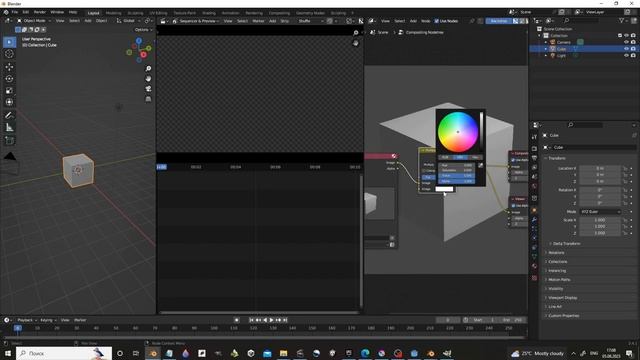Hide the Camera object in outliner
Viewport: 640px width, 360px height.
[626, 42]
